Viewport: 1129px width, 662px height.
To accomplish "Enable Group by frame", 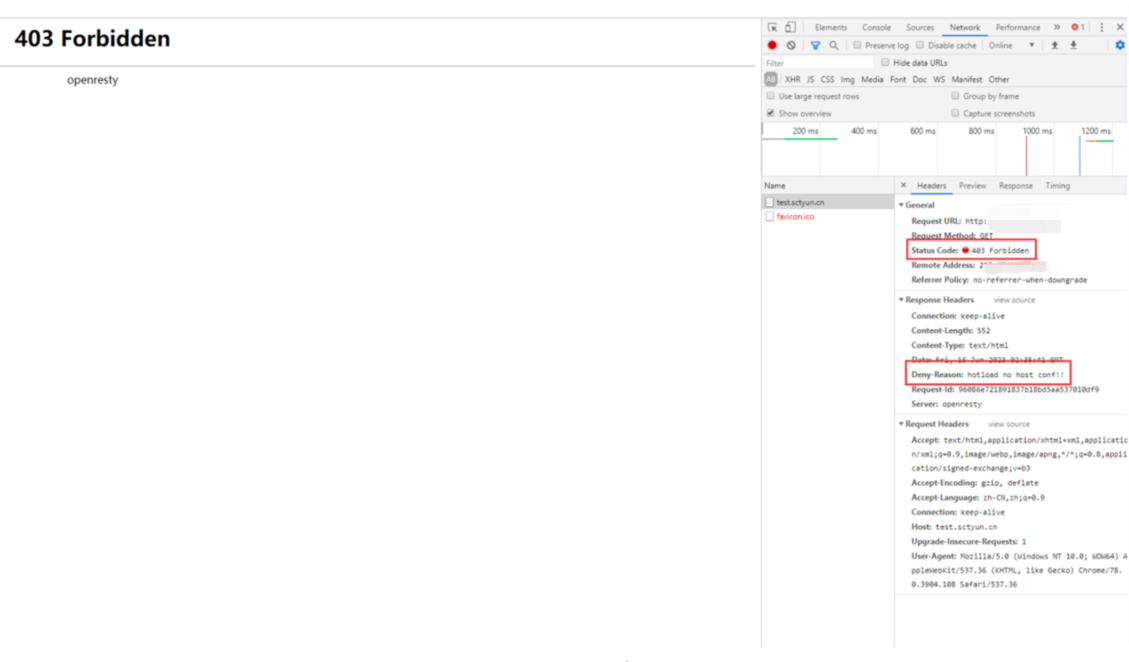I will click(x=955, y=96).
